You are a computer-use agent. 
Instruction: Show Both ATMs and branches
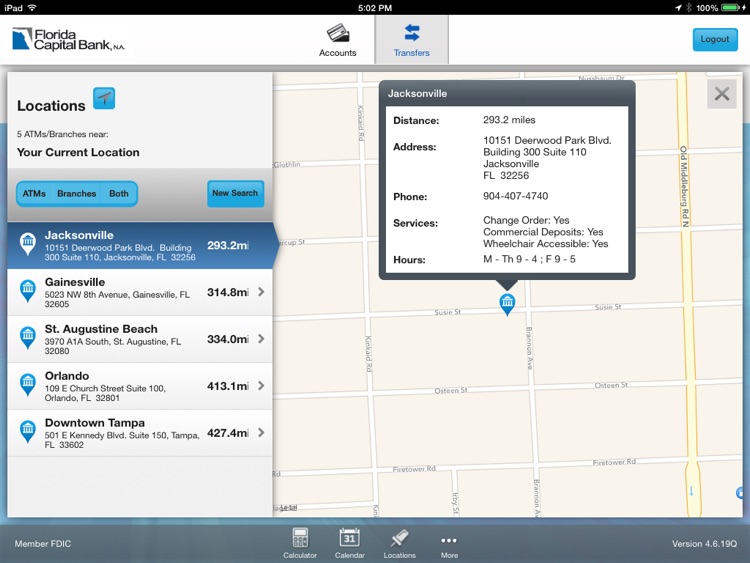pos(119,194)
